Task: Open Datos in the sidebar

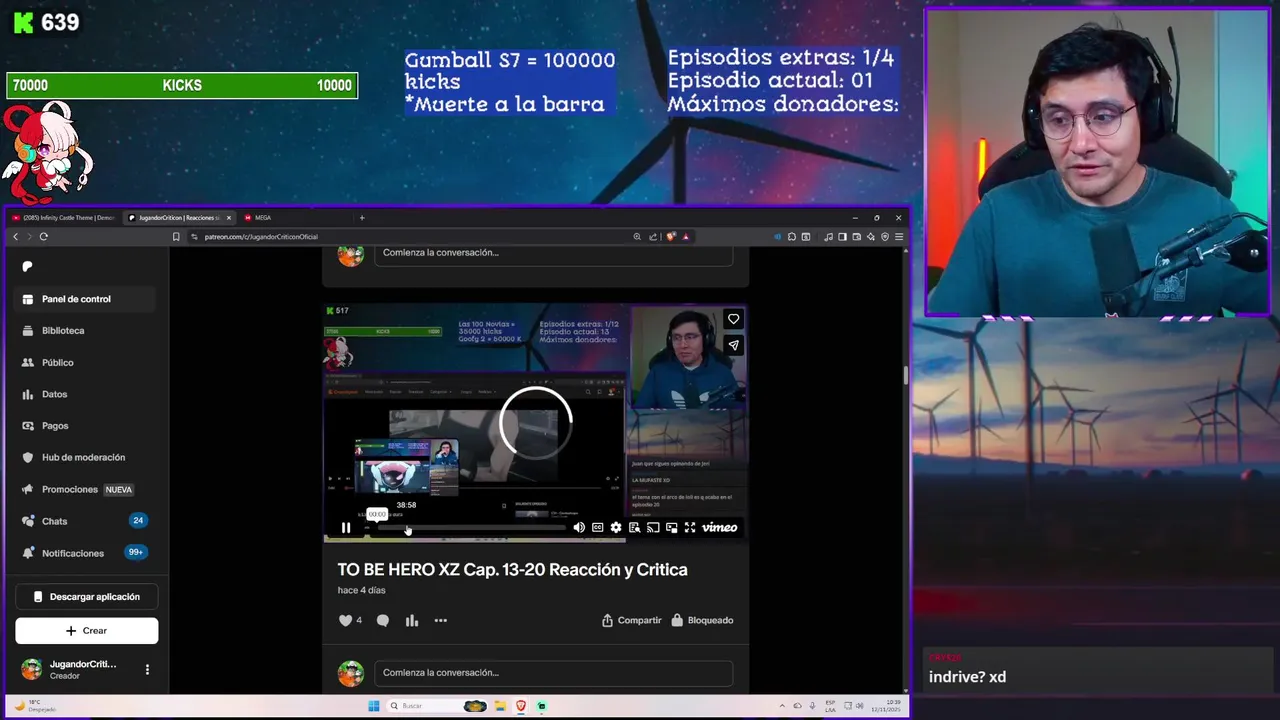Action: pos(85,394)
